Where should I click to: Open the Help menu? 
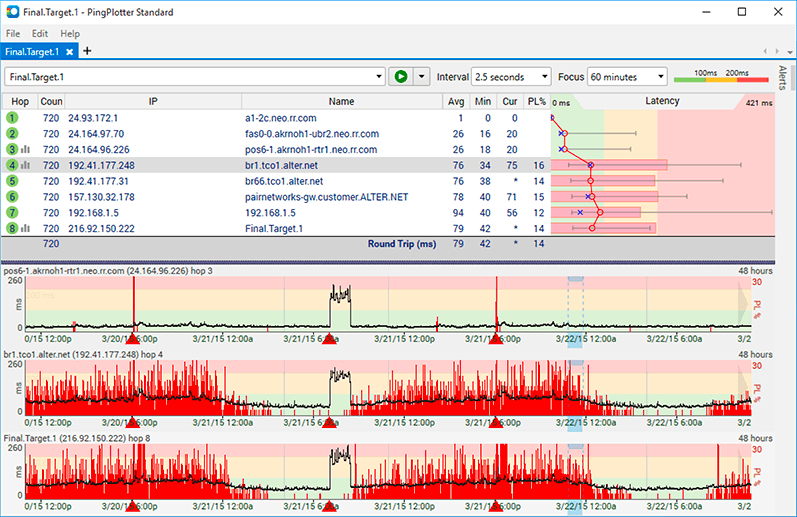(70, 33)
